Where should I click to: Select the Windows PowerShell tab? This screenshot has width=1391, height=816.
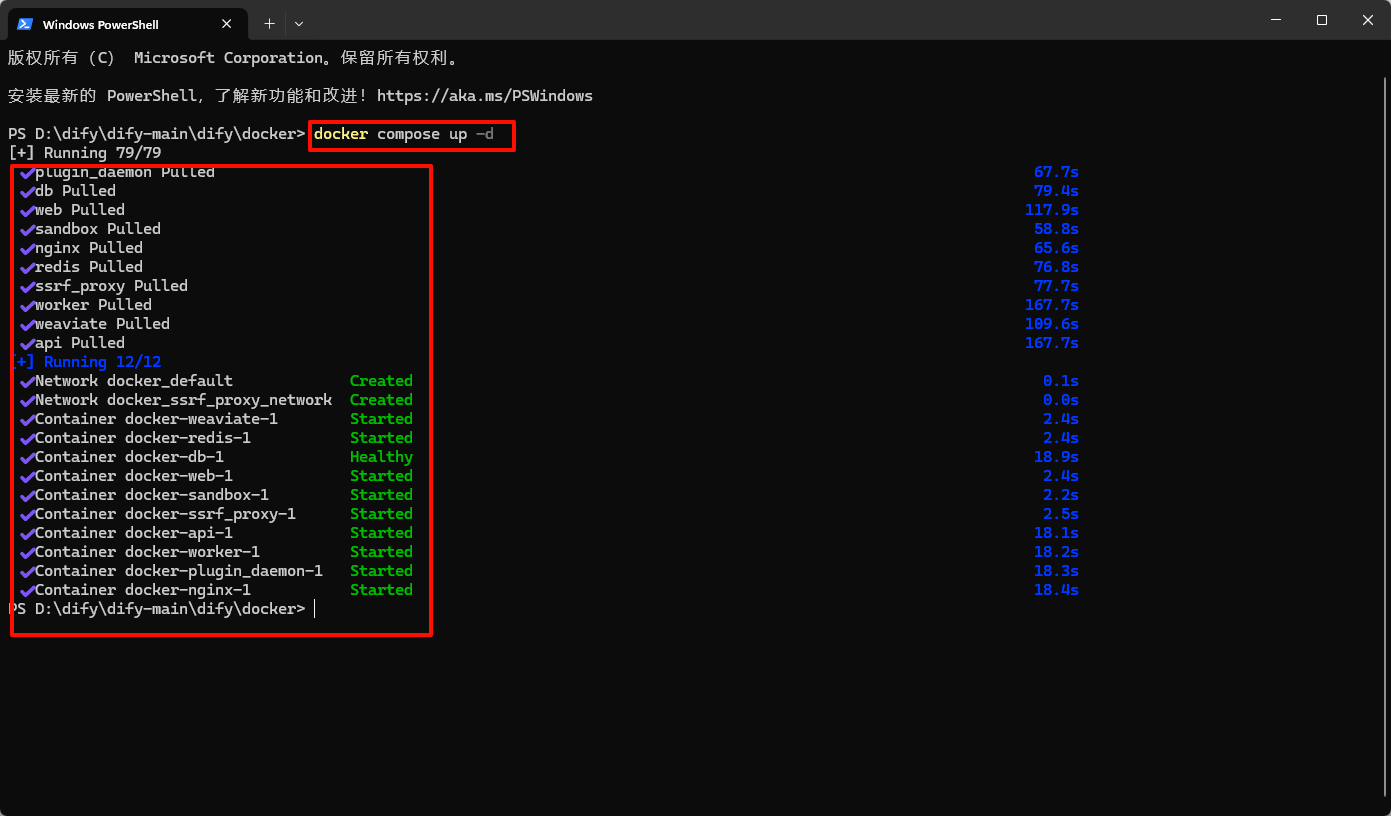click(x=127, y=23)
